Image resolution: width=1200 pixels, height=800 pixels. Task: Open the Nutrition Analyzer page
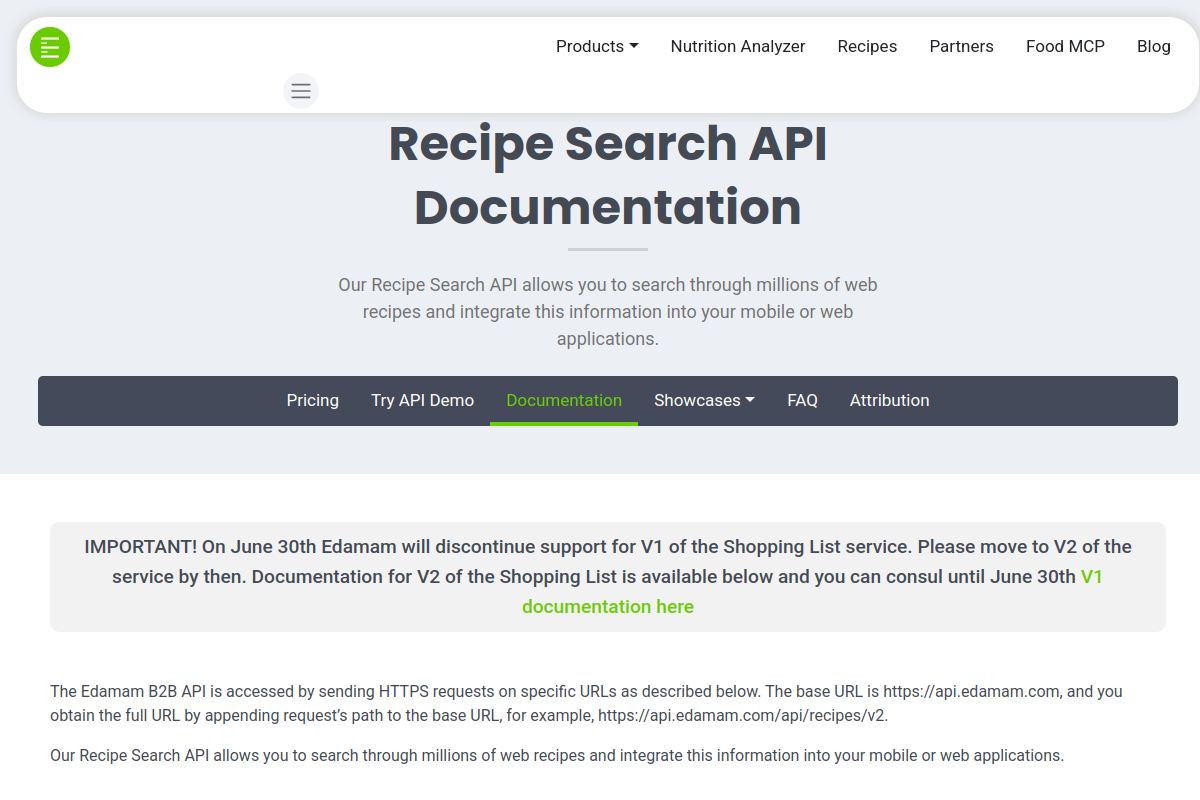(x=738, y=46)
